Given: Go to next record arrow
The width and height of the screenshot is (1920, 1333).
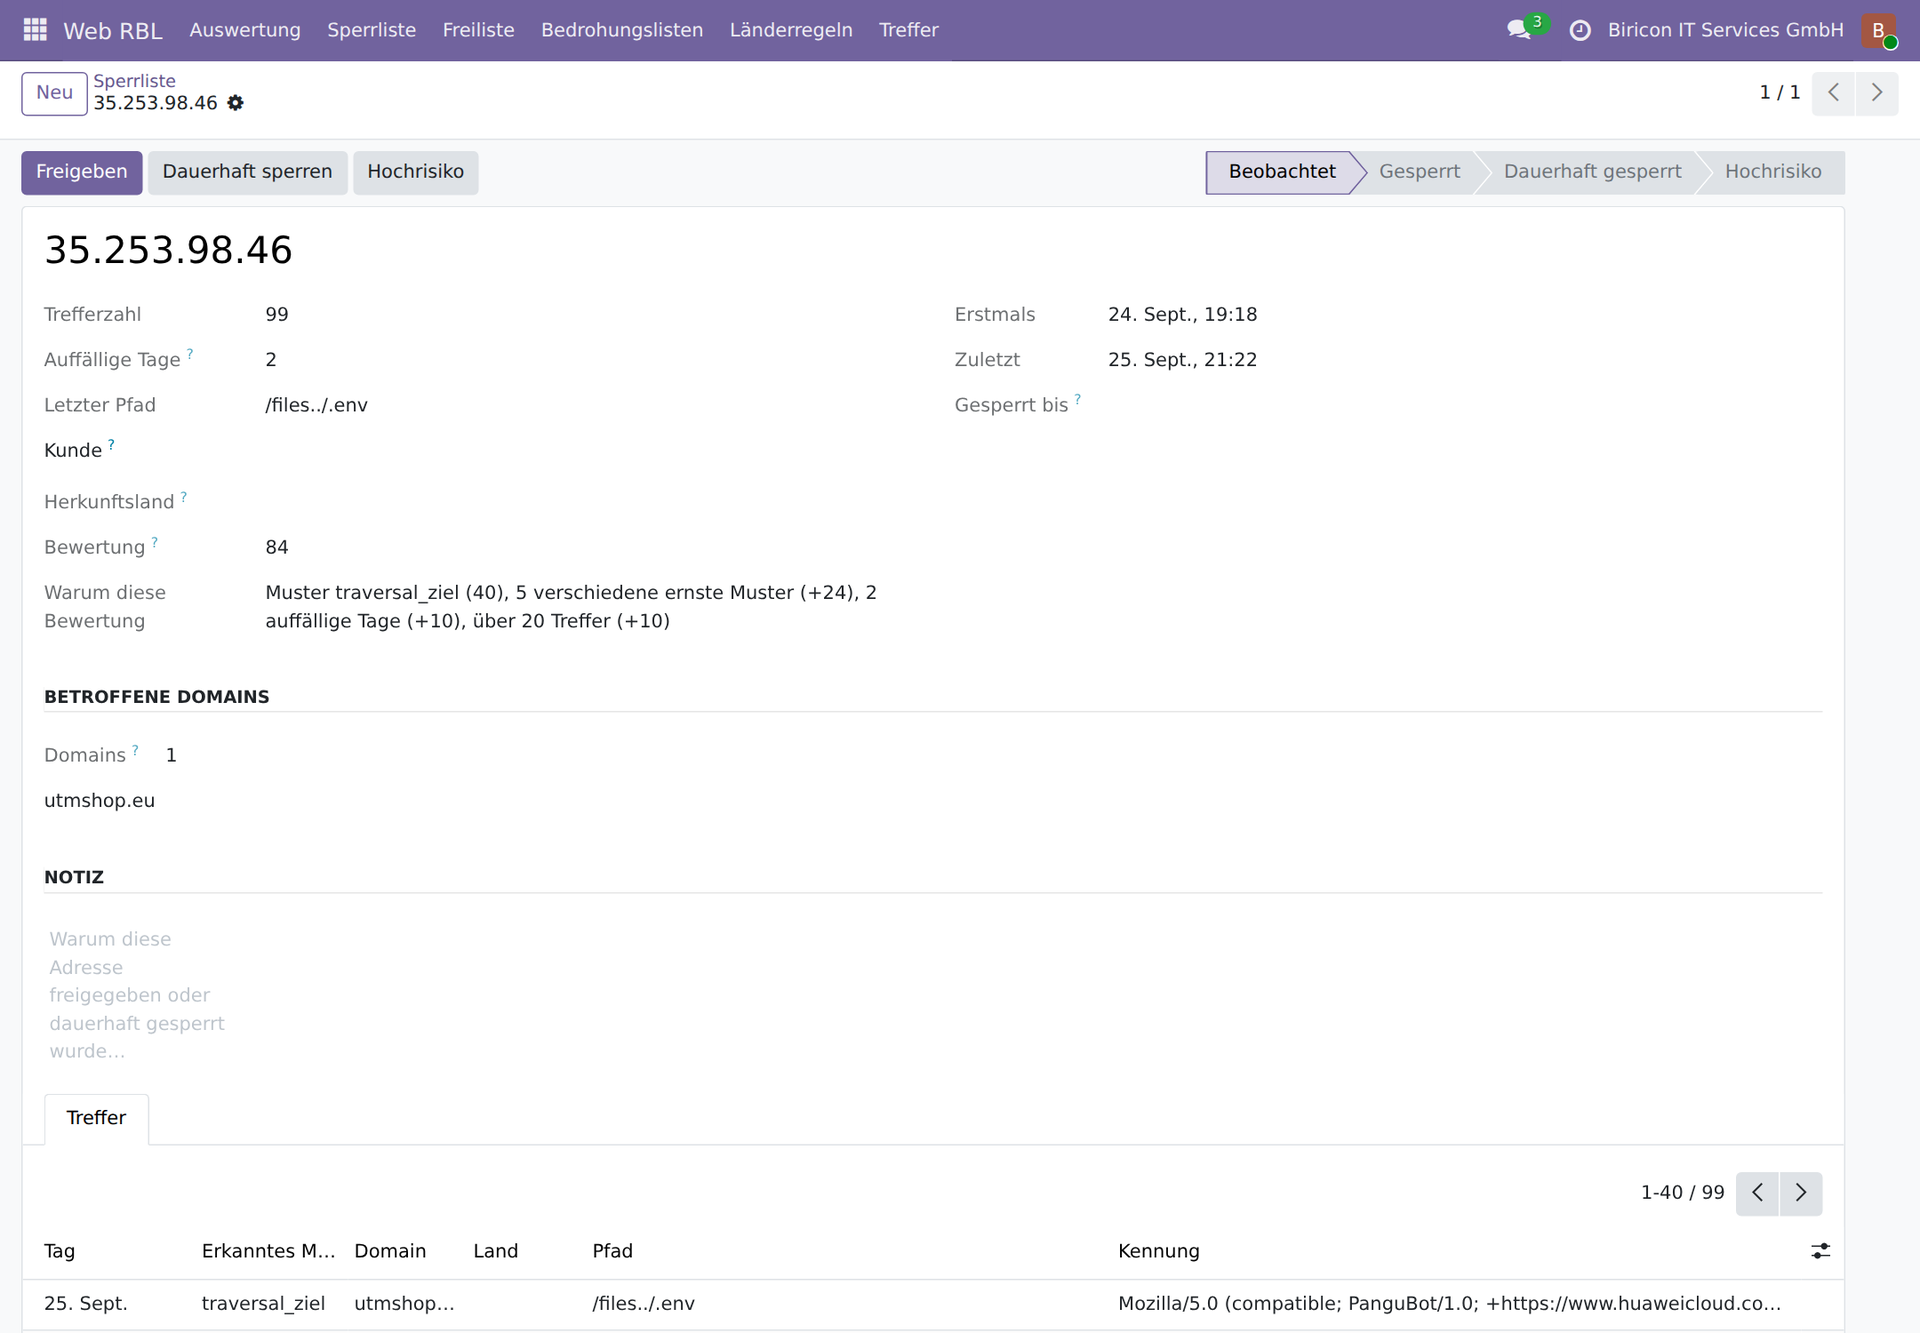Looking at the screenshot, I should (1877, 93).
